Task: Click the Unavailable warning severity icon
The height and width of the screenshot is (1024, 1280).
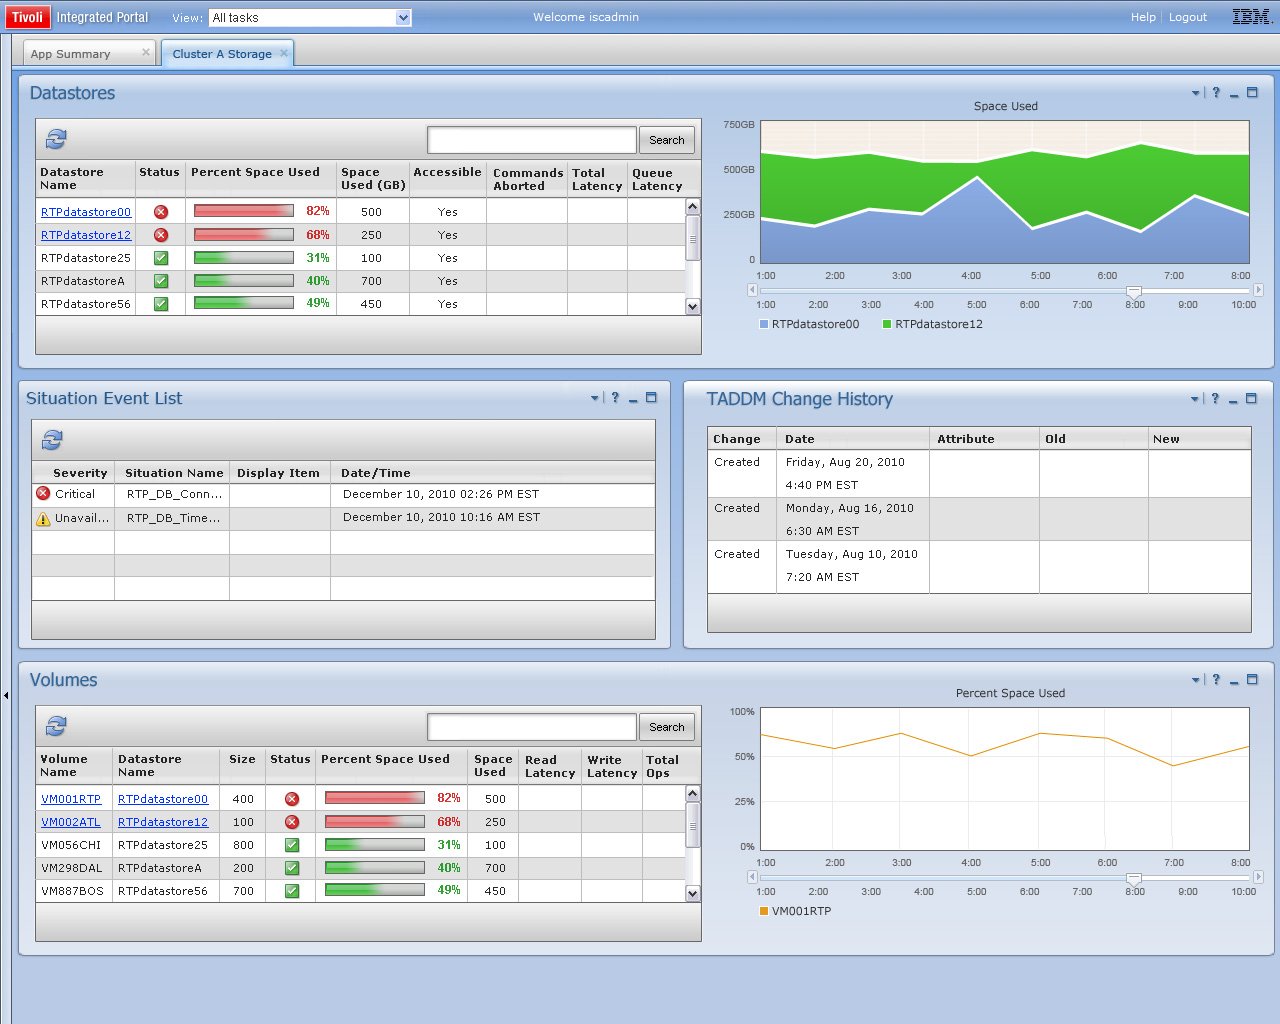Action: coord(43,518)
